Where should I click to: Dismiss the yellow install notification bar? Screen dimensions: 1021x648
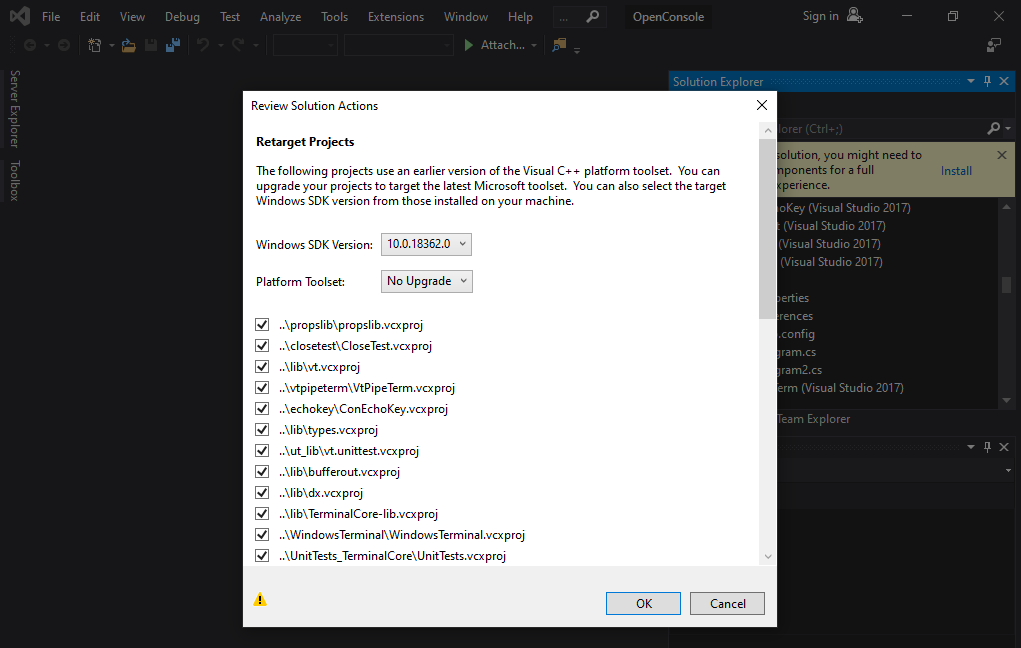point(1002,155)
